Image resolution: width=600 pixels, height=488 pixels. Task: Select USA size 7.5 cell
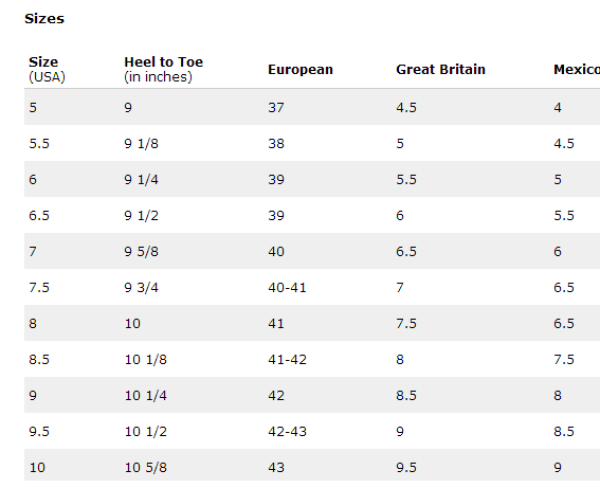pos(39,287)
